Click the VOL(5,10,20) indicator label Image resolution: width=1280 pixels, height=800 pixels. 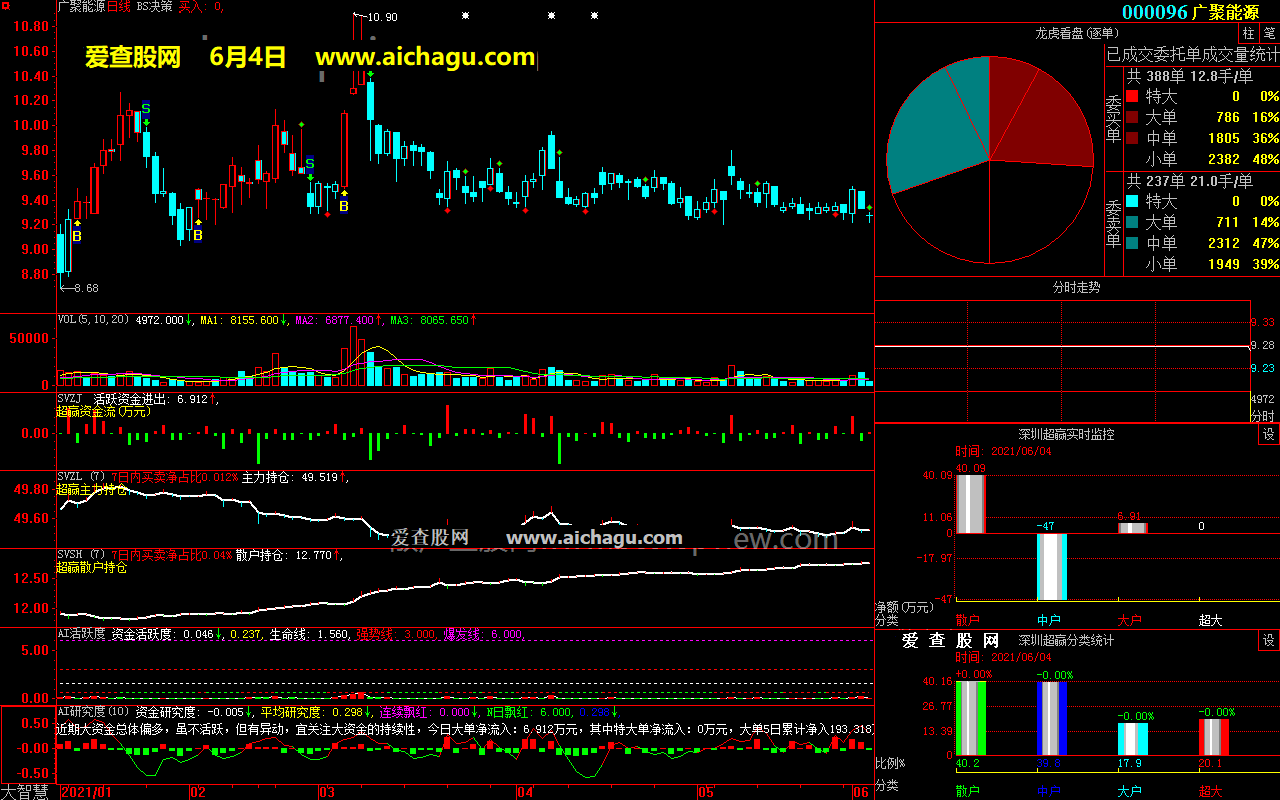pos(94,320)
